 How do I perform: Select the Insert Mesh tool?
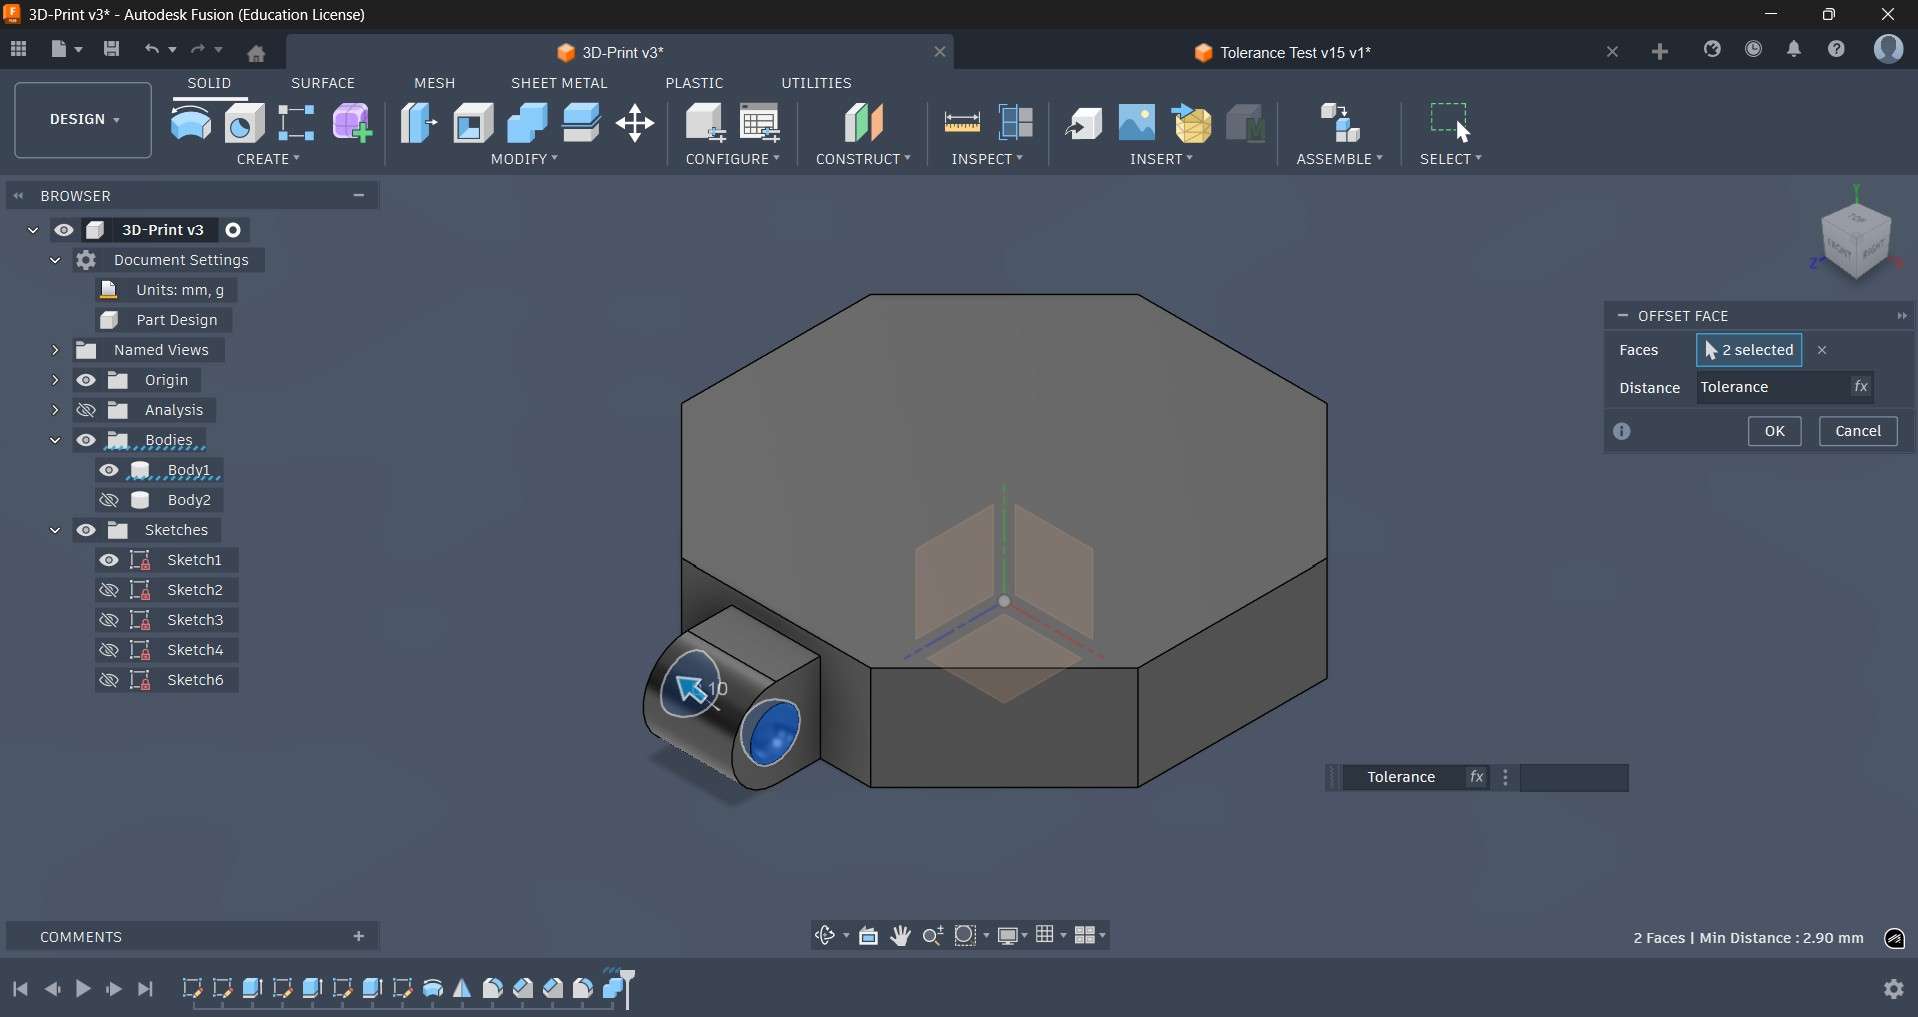click(1193, 124)
